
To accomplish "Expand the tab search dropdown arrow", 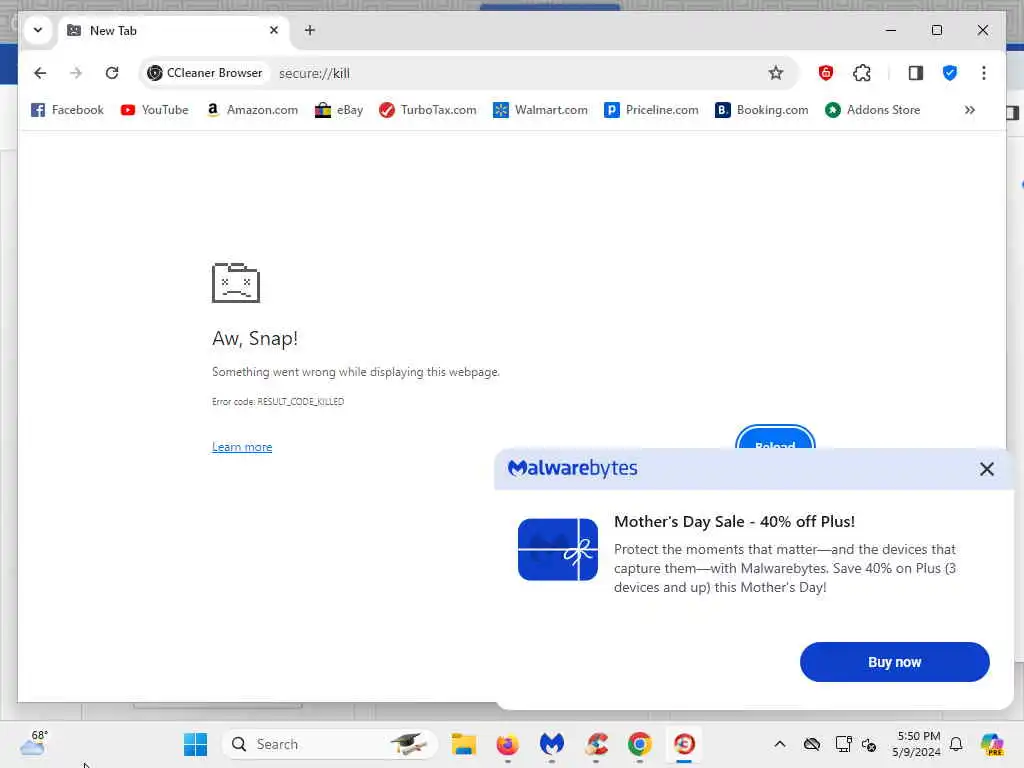I will 38,30.
